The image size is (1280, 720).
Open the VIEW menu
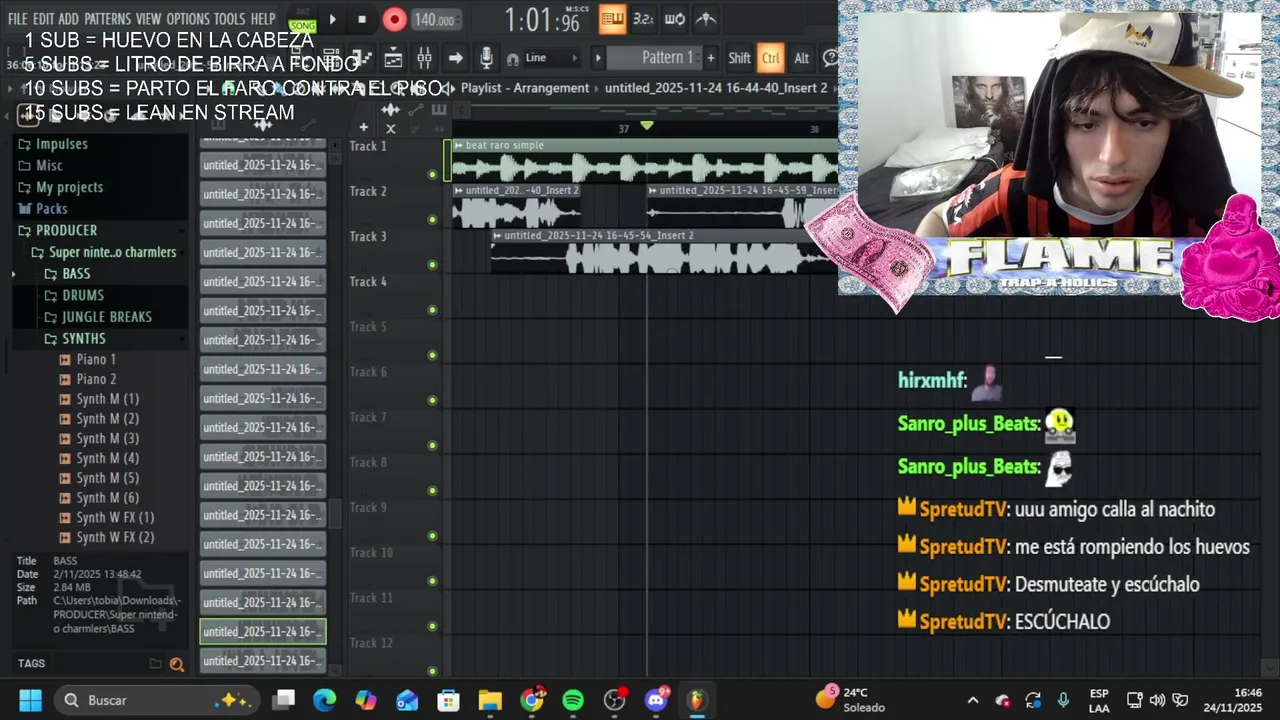[x=148, y=19]
